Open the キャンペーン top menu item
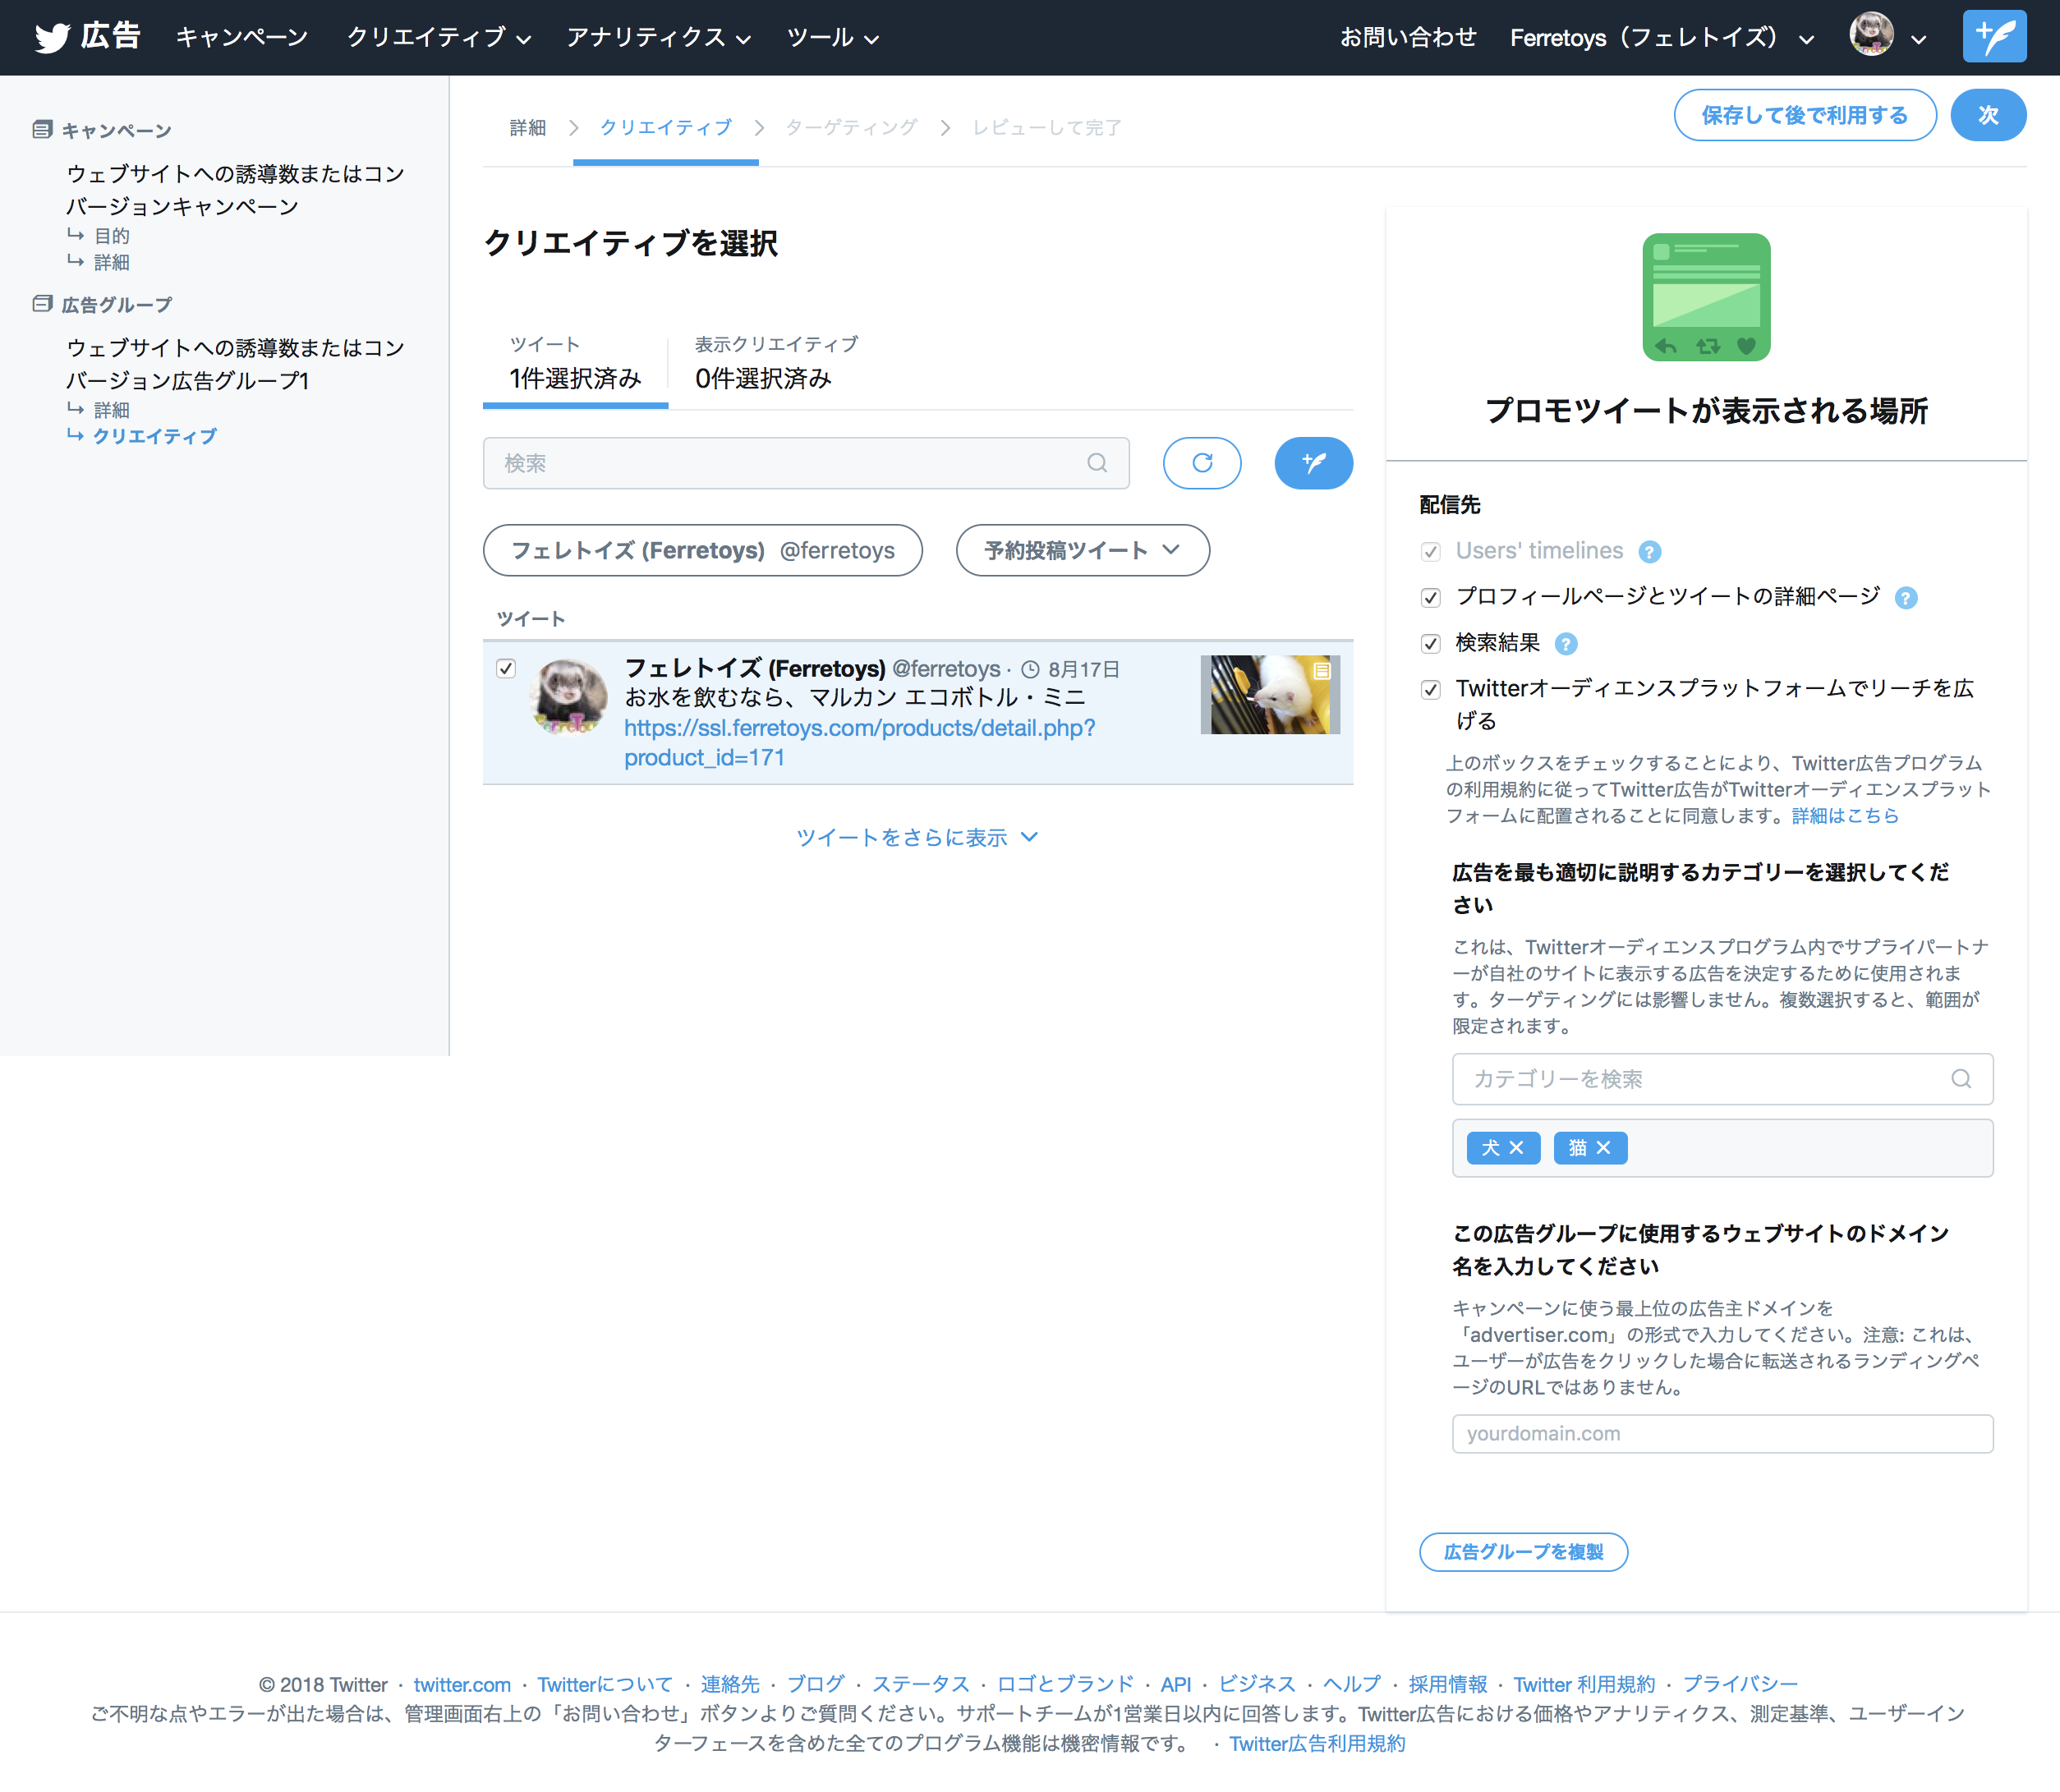This screenshot has width=2060, height=1792. (242, 38)
